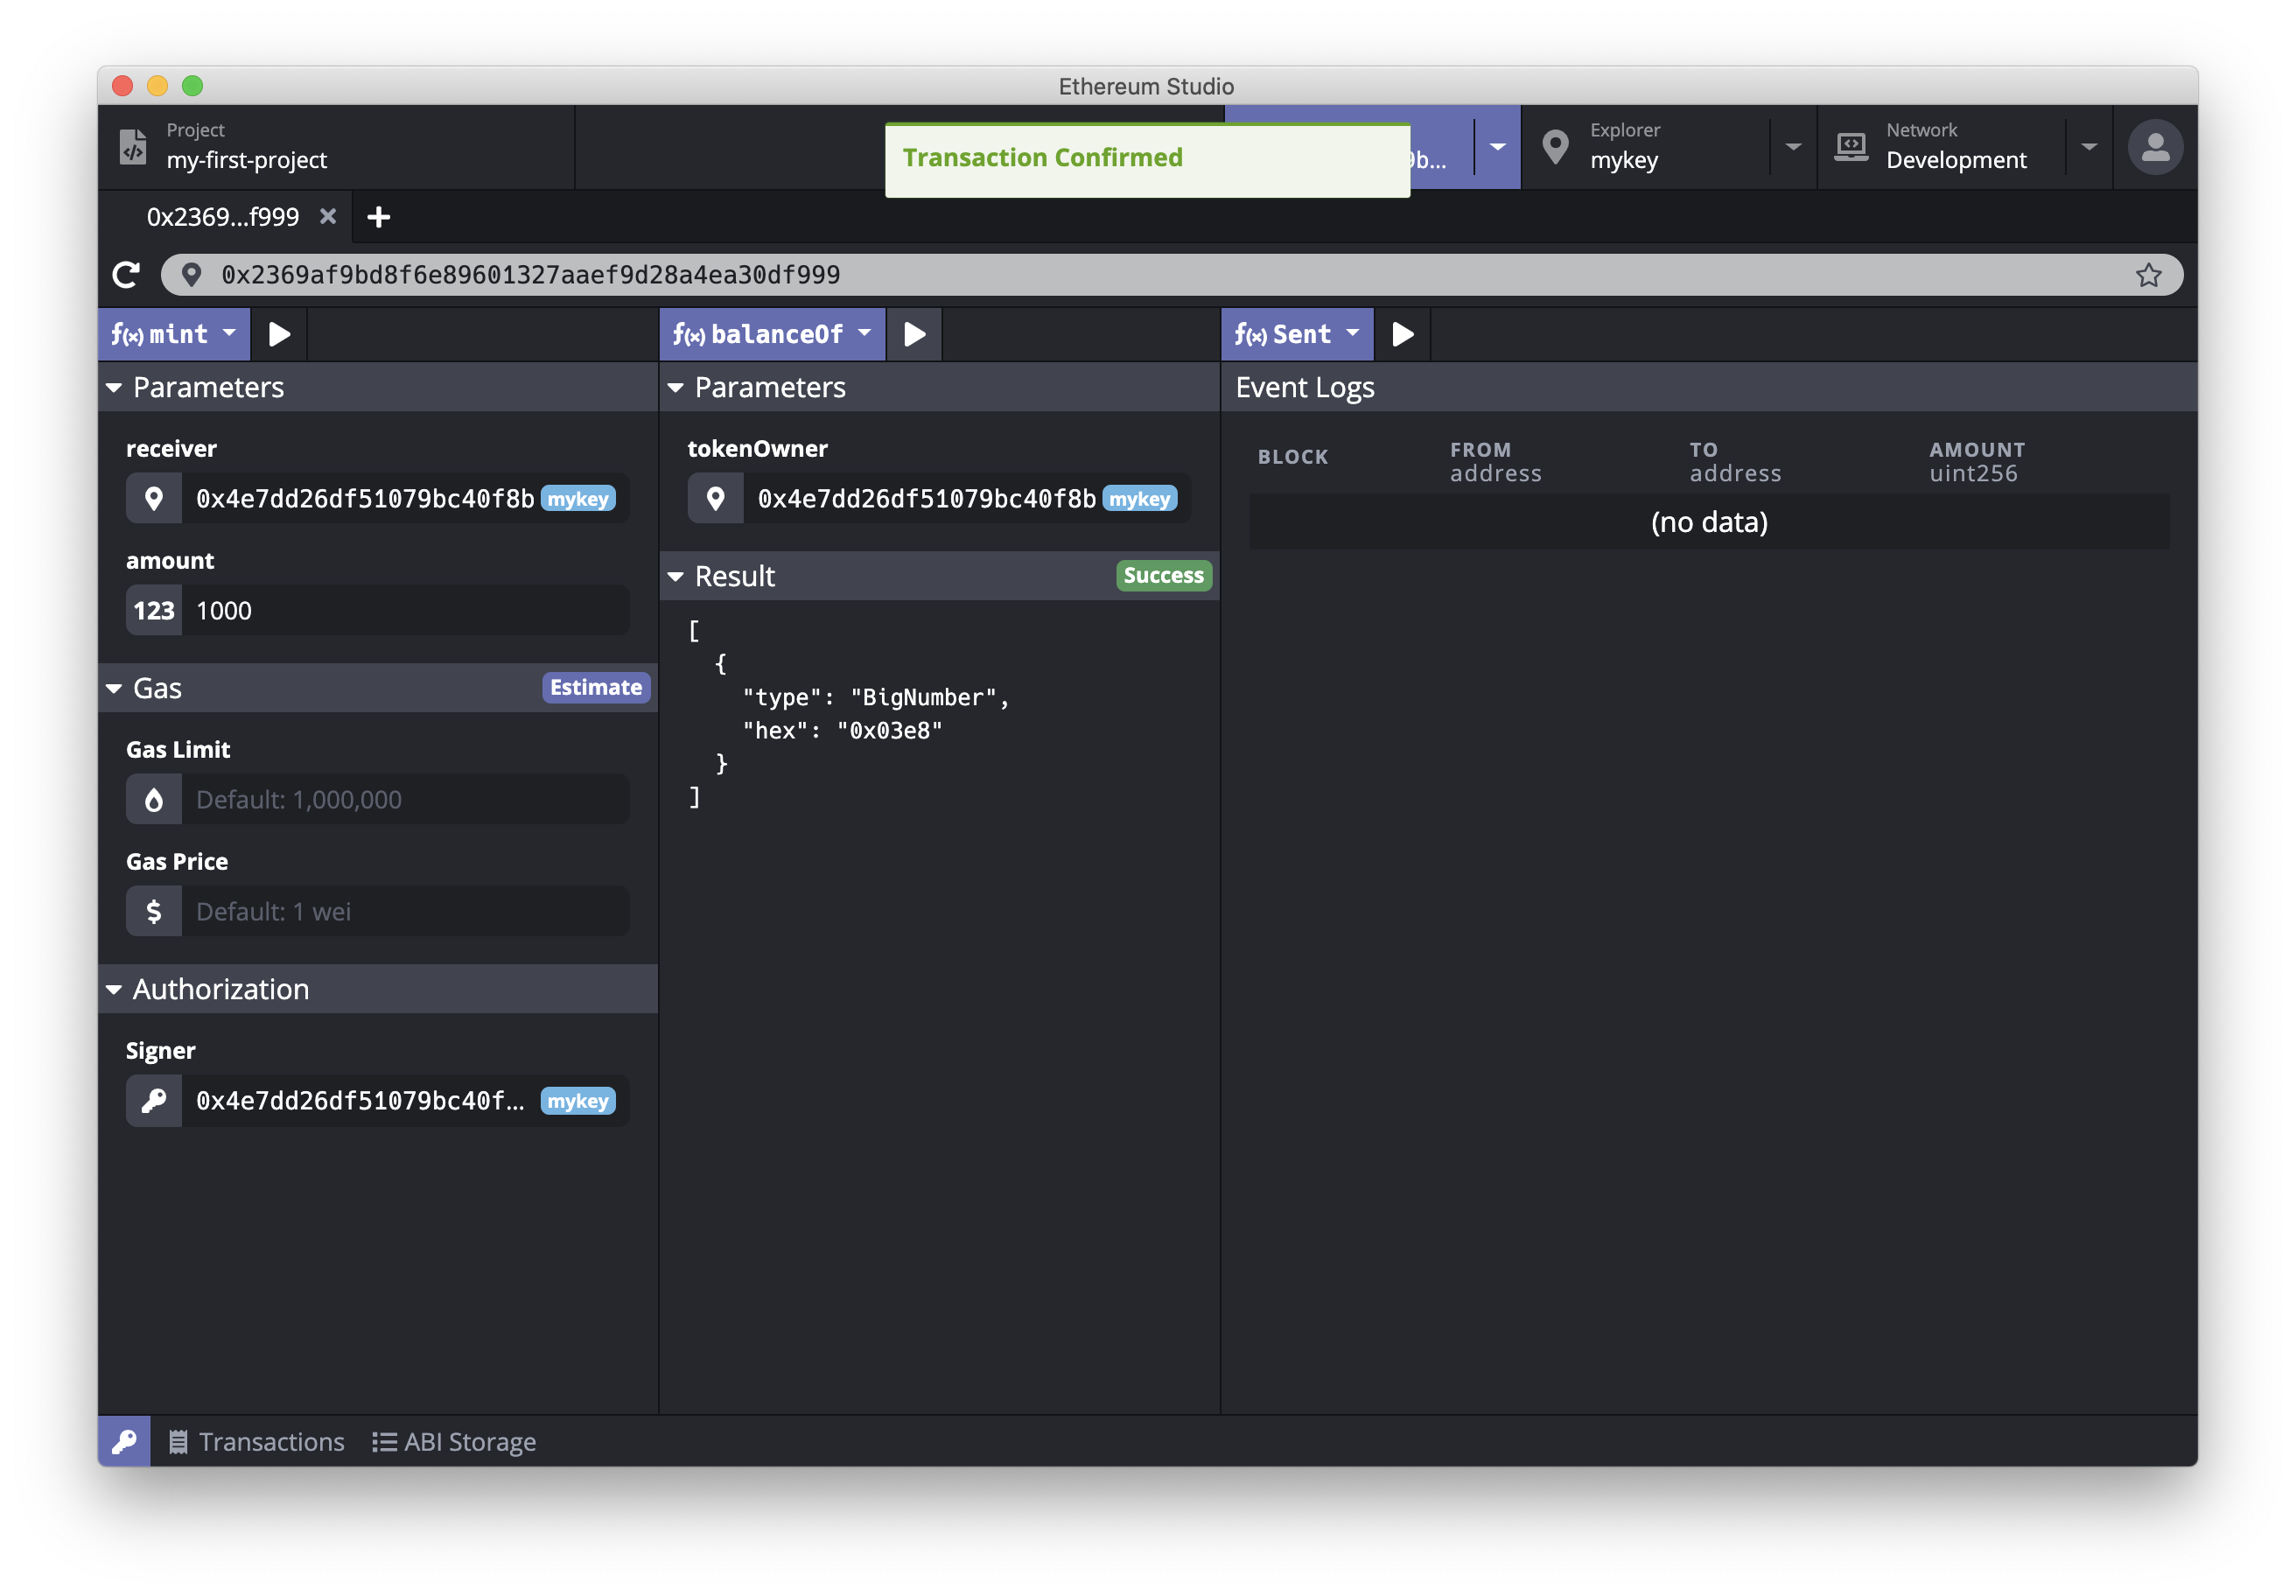
Task: Run the Sent event query play button
Action: [x=1402, y=334]
